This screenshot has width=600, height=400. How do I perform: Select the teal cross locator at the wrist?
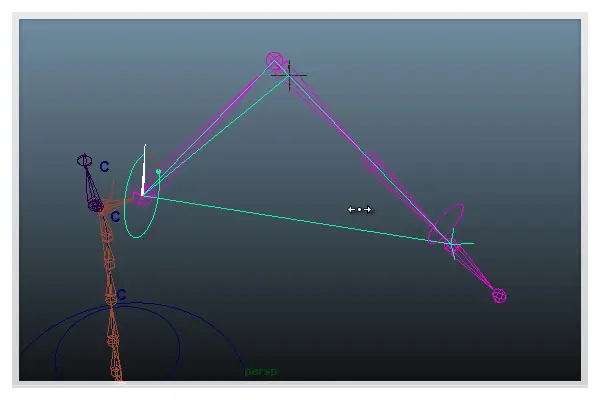coord(453,244)
